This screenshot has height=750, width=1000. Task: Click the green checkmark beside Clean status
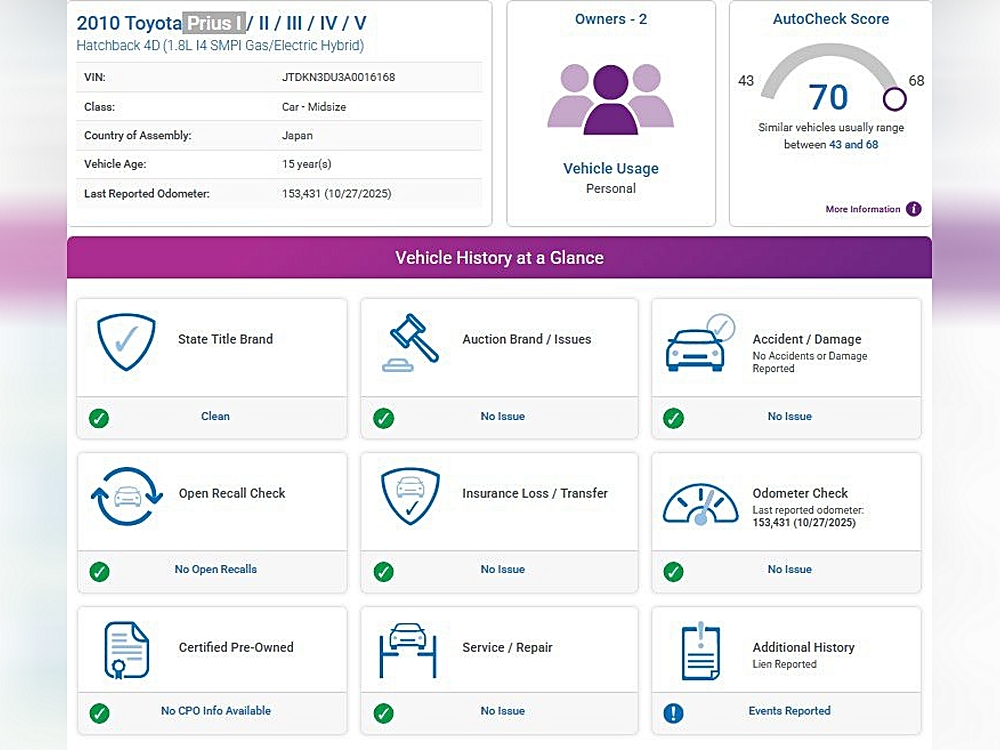[99, 418]
